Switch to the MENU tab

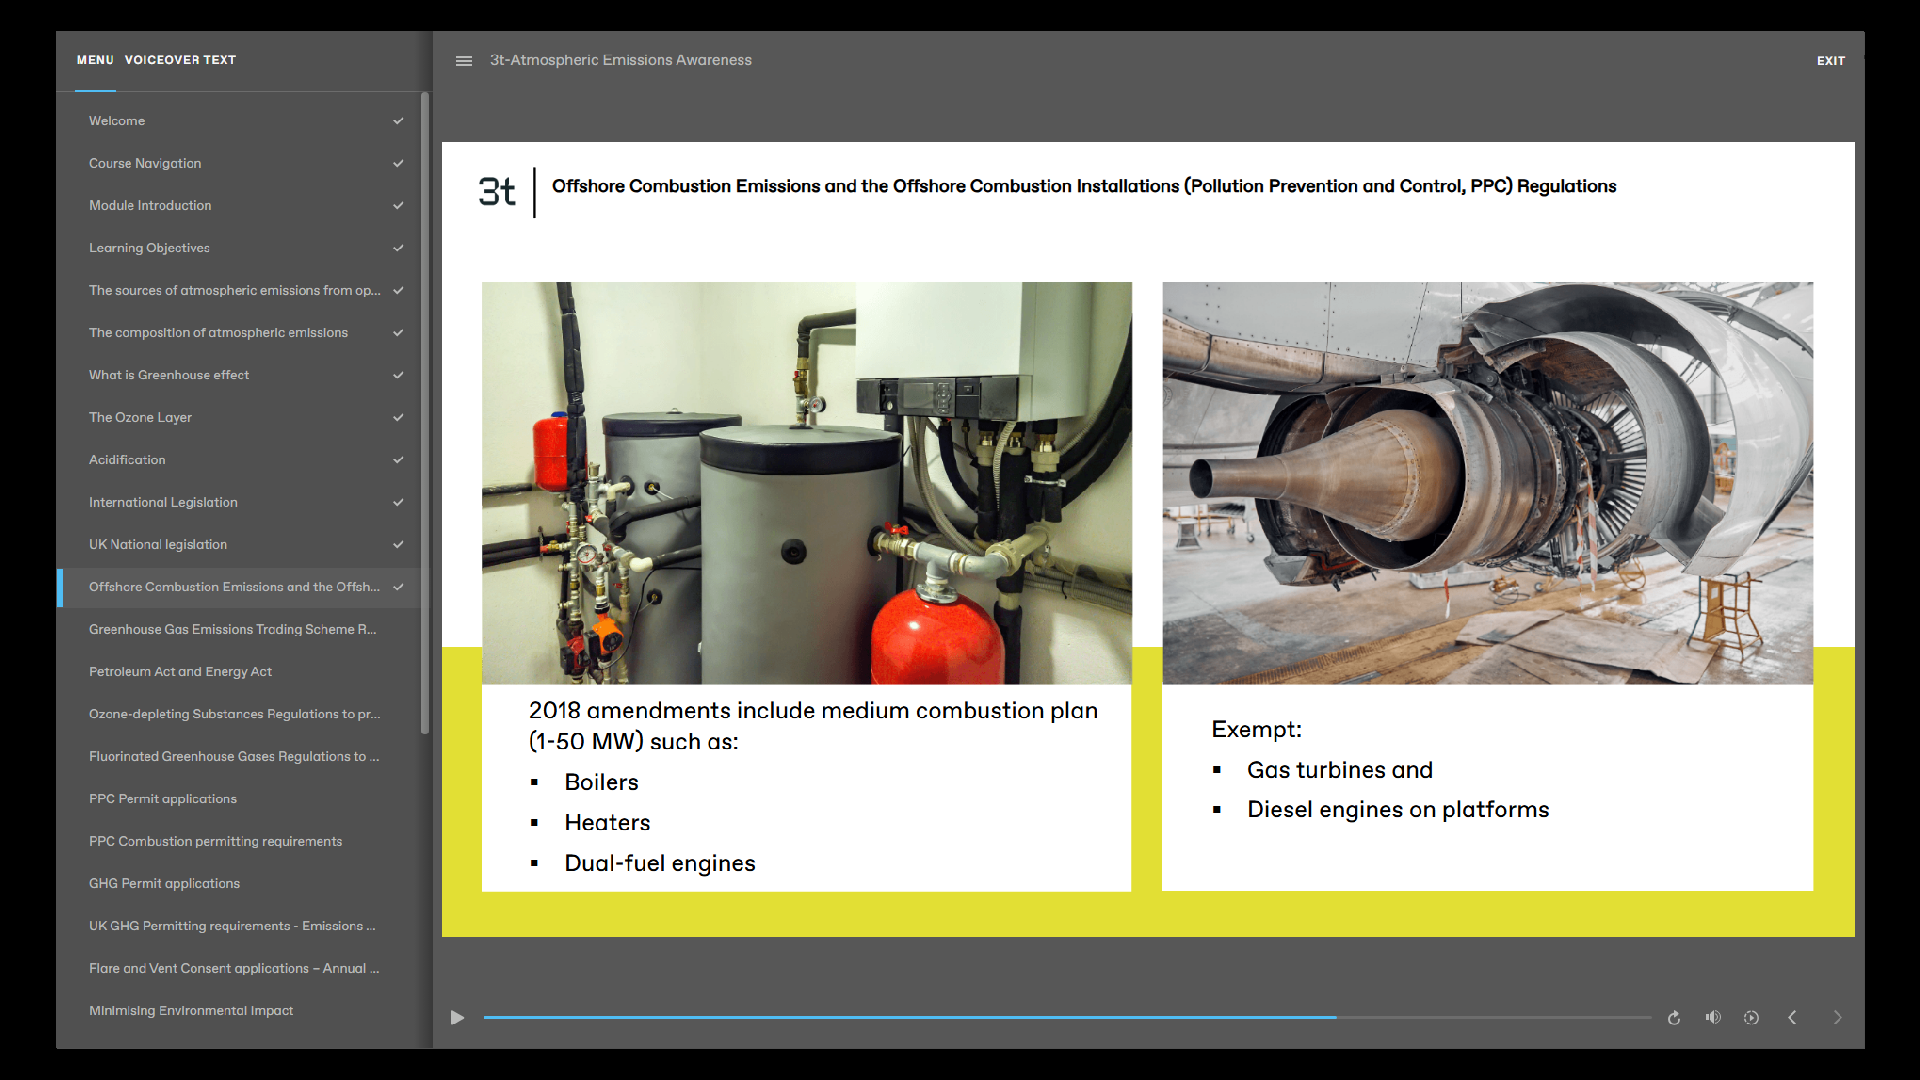tap(95, 60)
